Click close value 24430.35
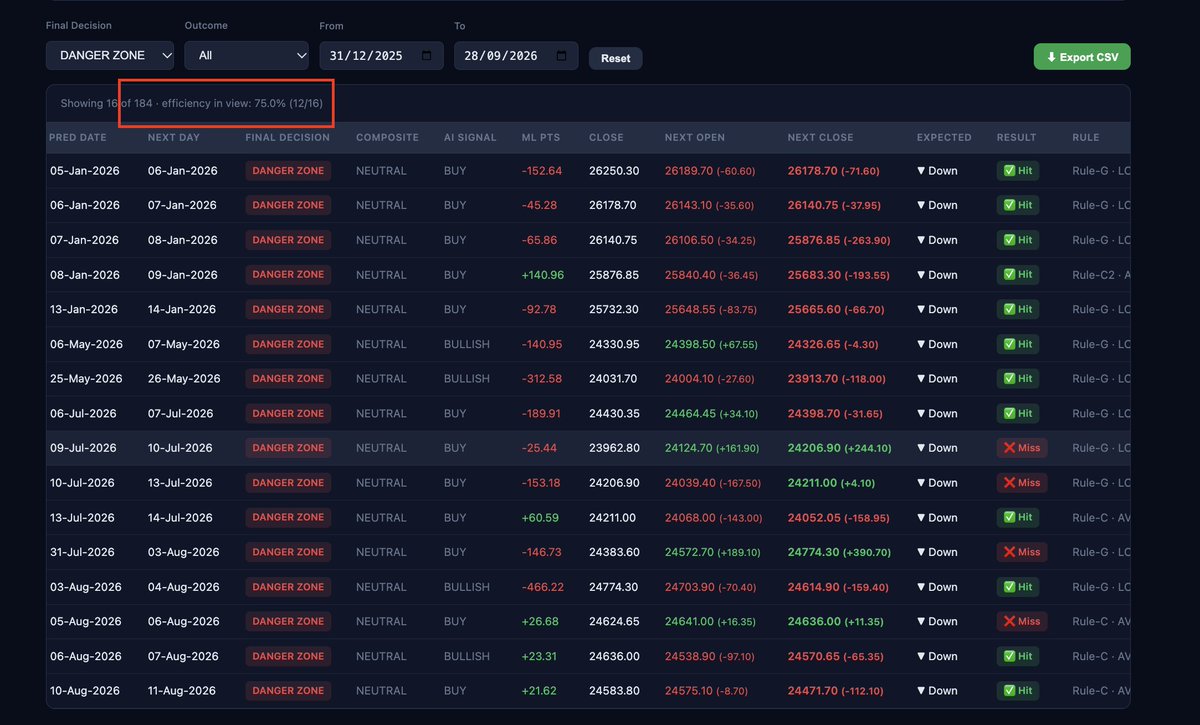1200x725 pixels. (x=614, y=413)
